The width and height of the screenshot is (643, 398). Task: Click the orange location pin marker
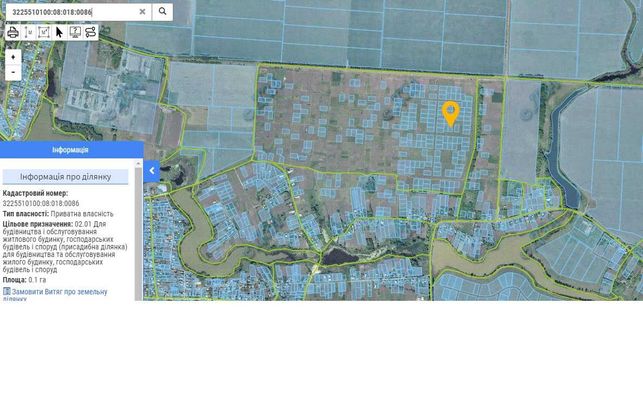tap(451, 113)
